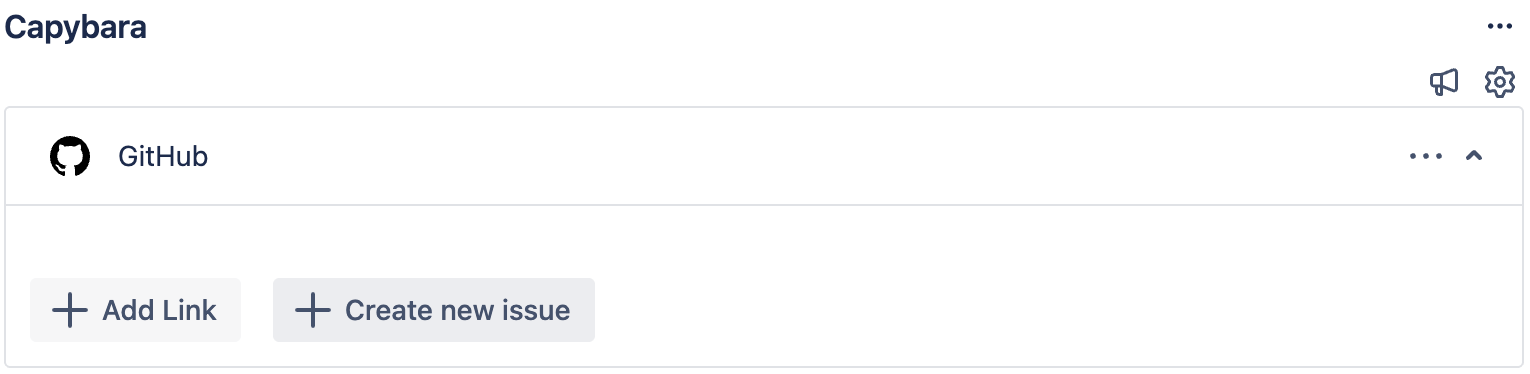Click the GitHub panel header bar
The width and height of the screenshot is (1530, 374).
click(x=764, y=157)
